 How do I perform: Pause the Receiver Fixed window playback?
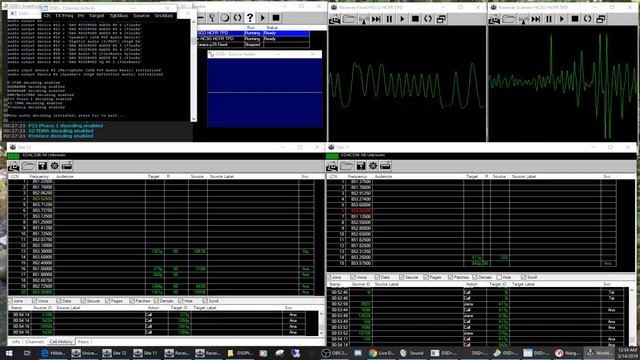[x=389, y=19]
